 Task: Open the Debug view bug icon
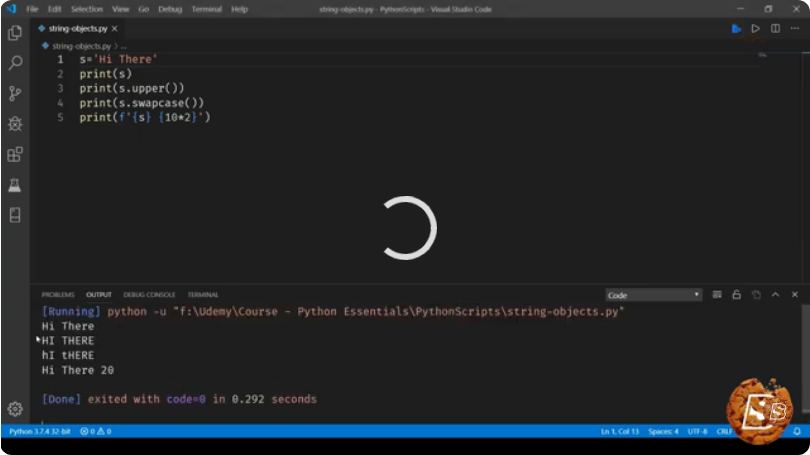(15, 124)
